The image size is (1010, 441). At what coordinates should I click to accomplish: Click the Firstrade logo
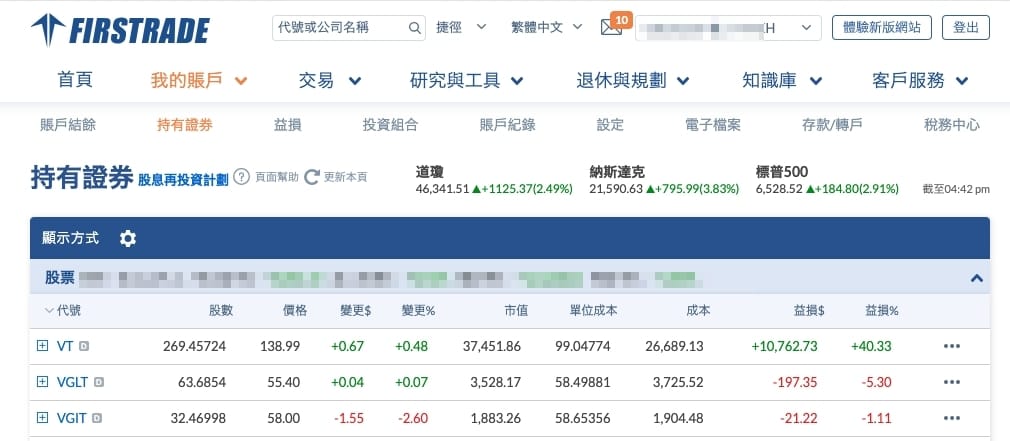coord(120,30)
